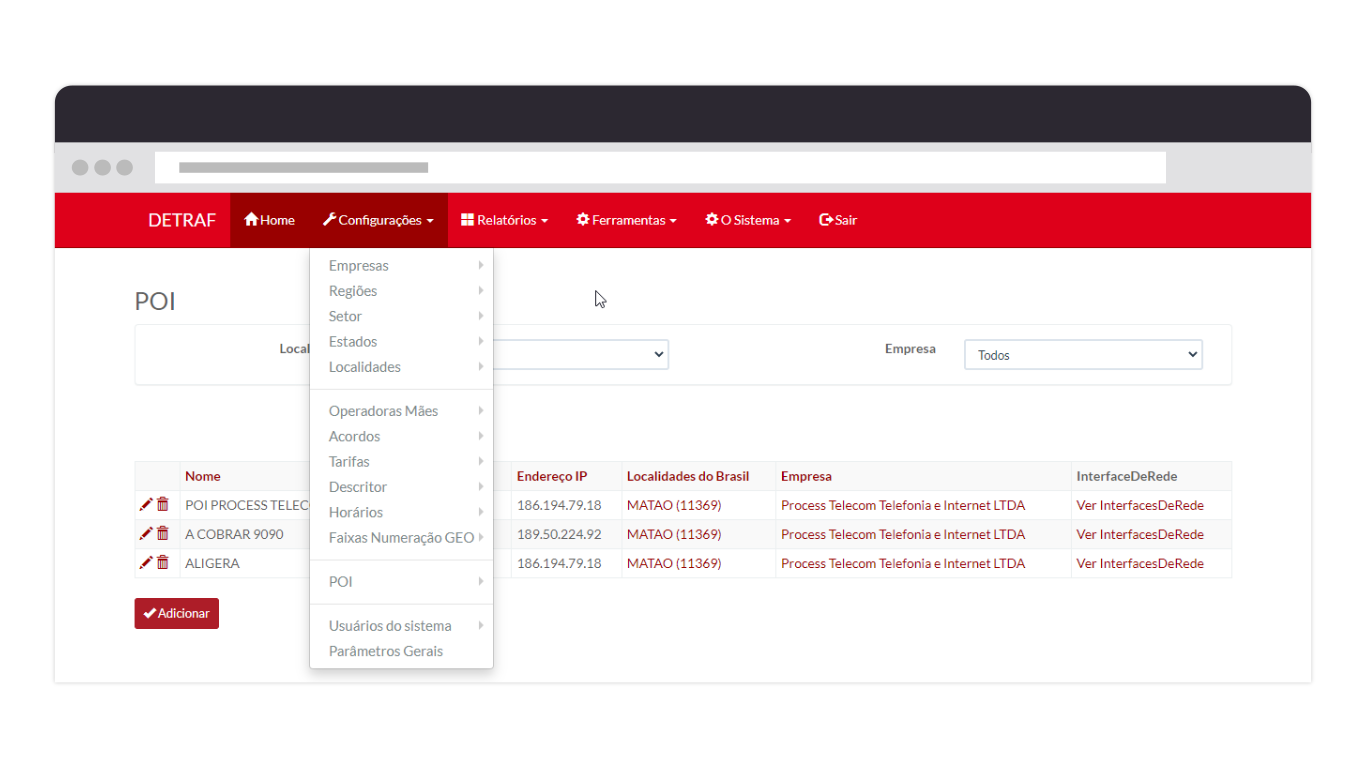Sort by the Empresa column header

pyautogui.click(x=806, y=476)
